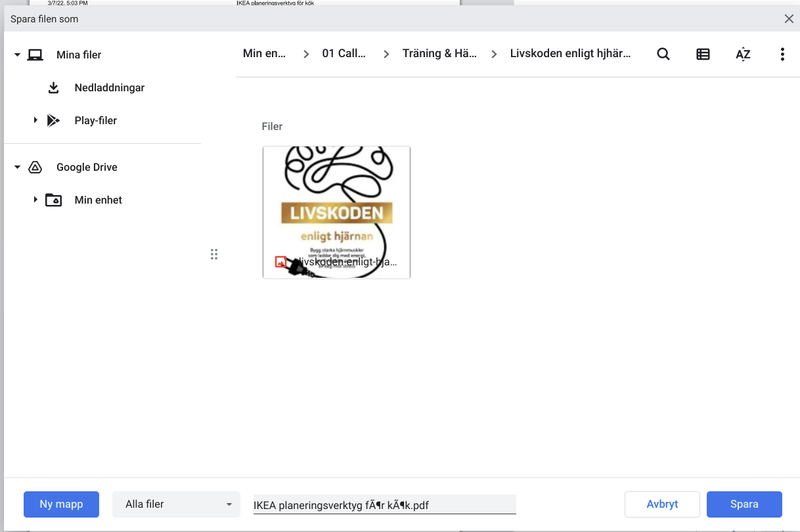Image resolution: width=800 pixels, height=532 pixels.
Task: Go to the Träning & Hä... breadcrumb
Action: [x=439, y=54]
